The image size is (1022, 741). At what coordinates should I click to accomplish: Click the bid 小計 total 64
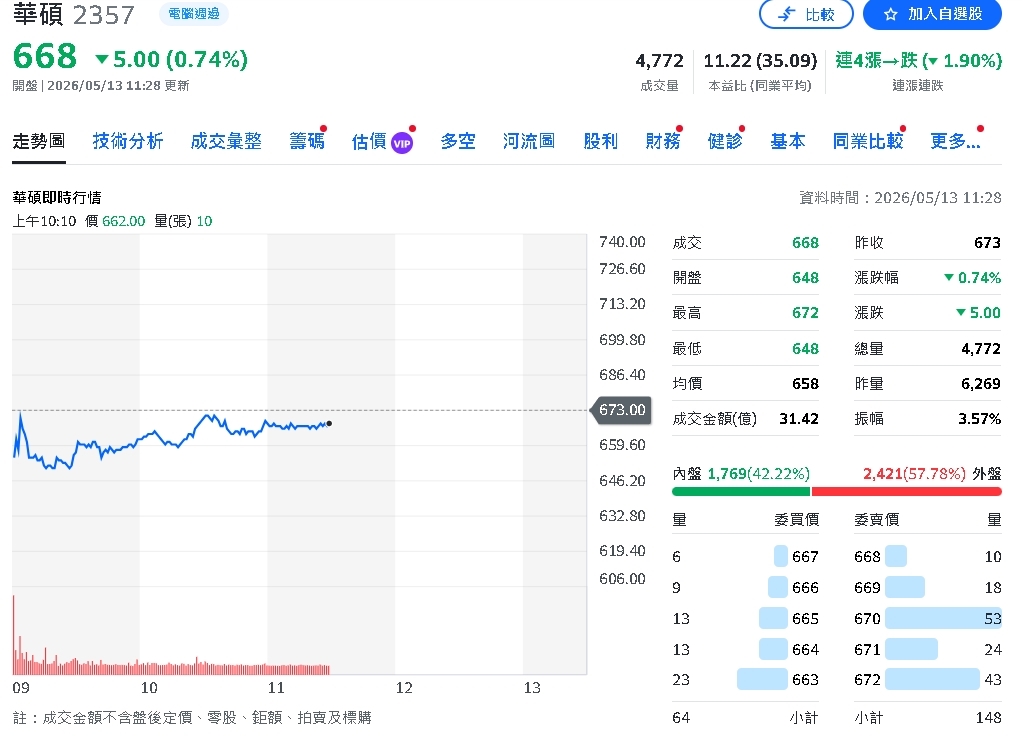[x=681, y=718]
